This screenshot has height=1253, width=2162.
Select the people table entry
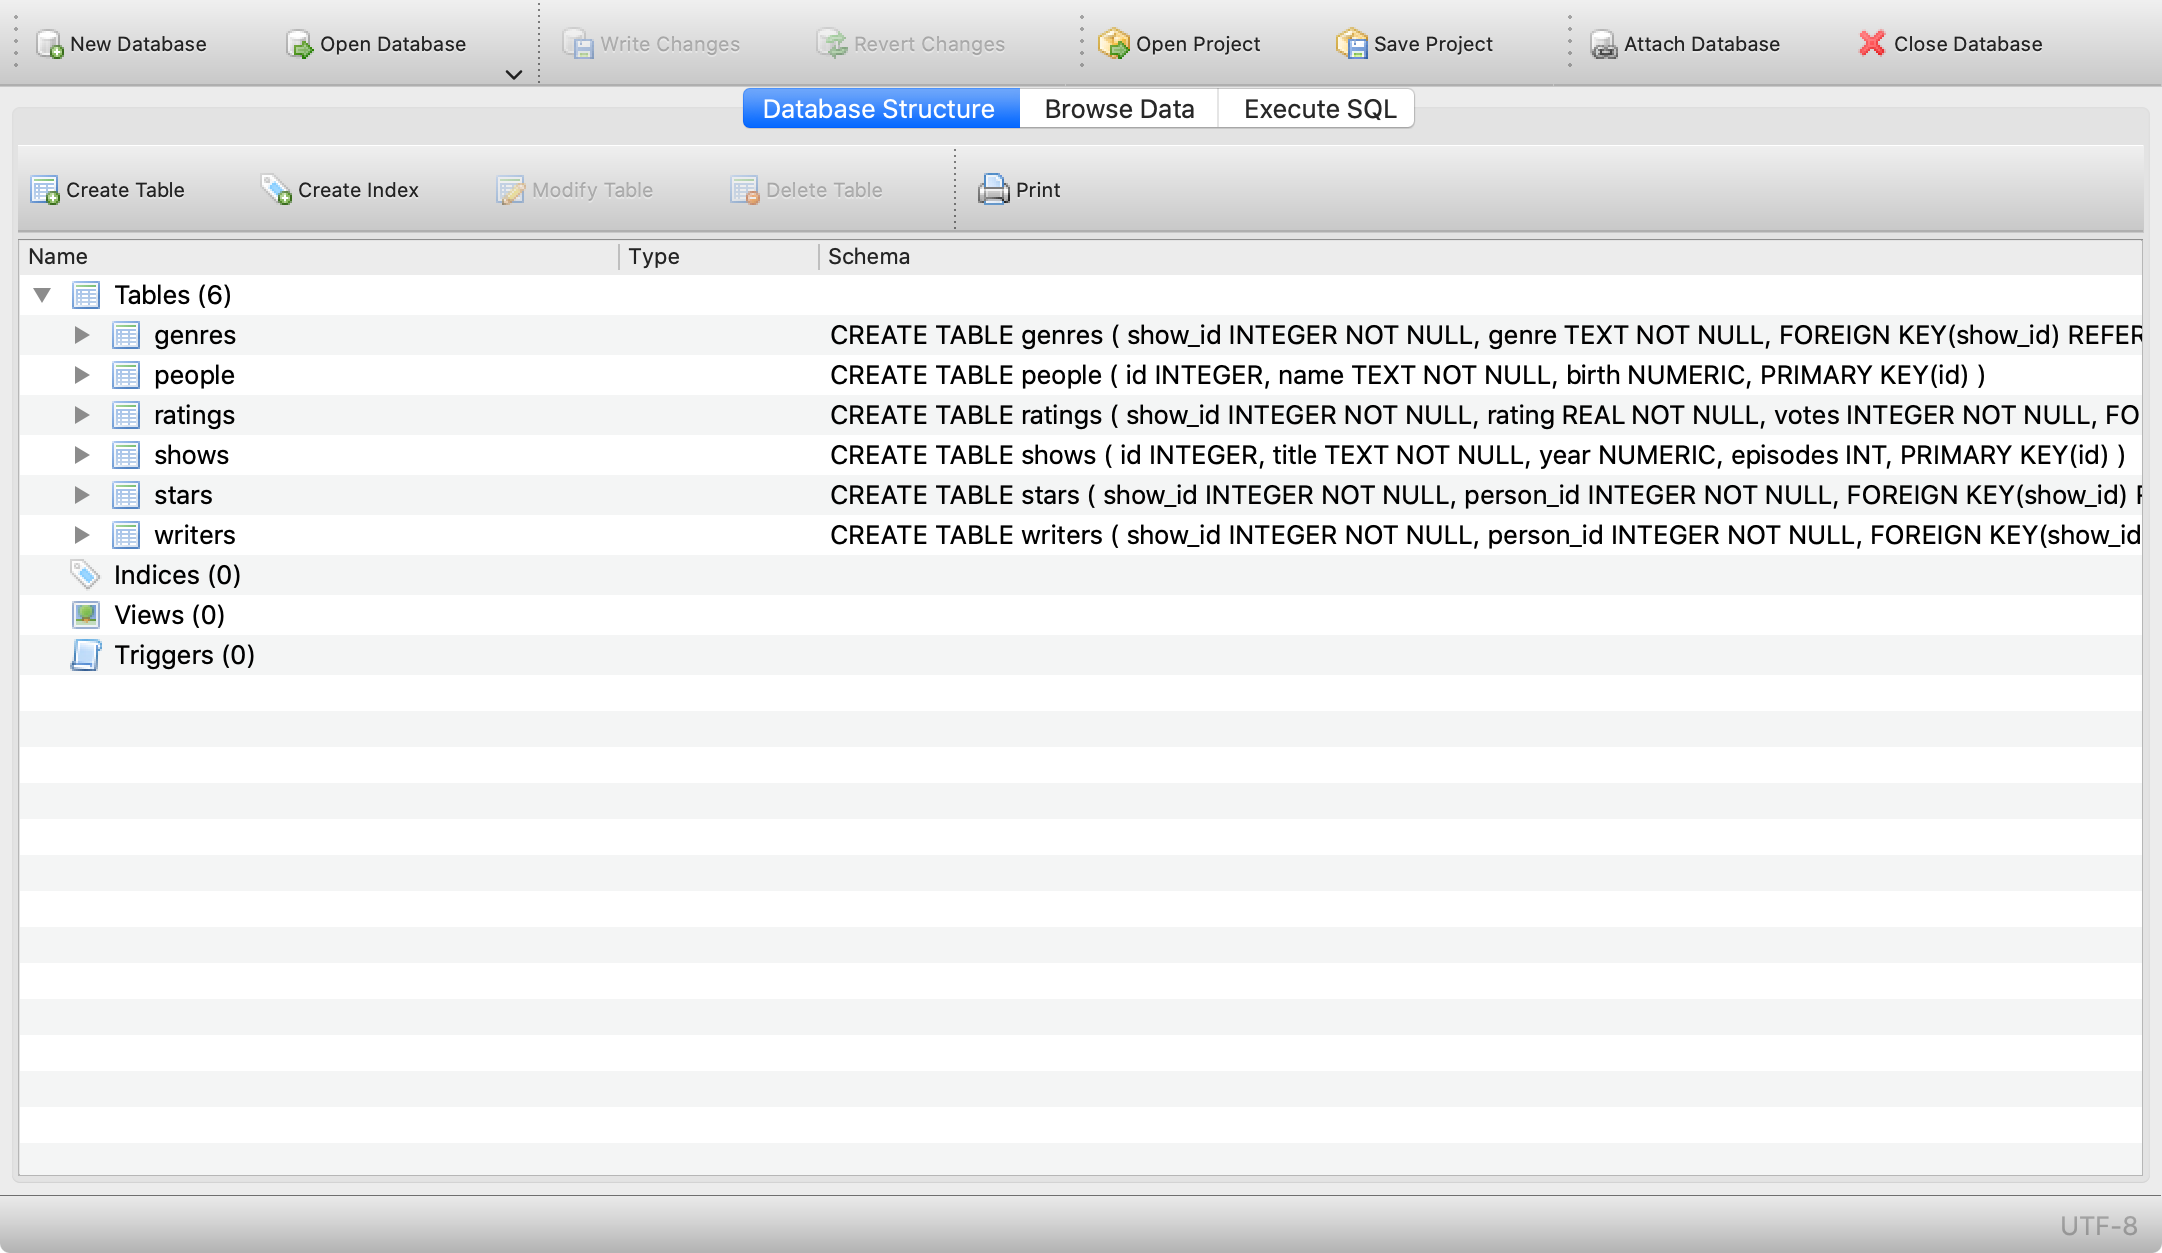click(194, 375)
